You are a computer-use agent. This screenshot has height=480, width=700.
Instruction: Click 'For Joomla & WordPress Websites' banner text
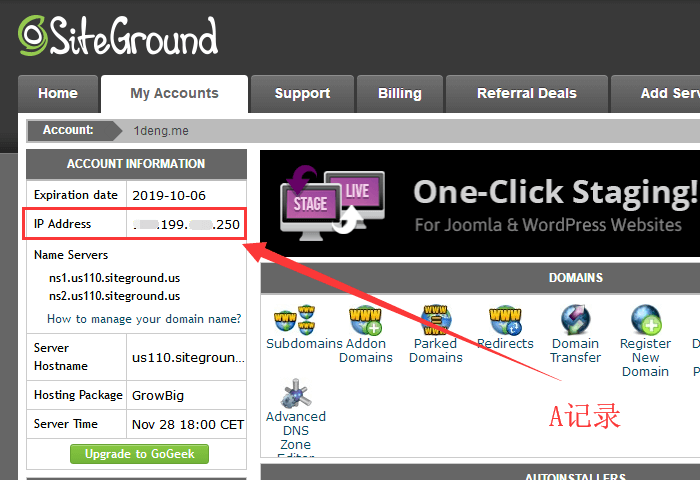click(x=548, y=225)
